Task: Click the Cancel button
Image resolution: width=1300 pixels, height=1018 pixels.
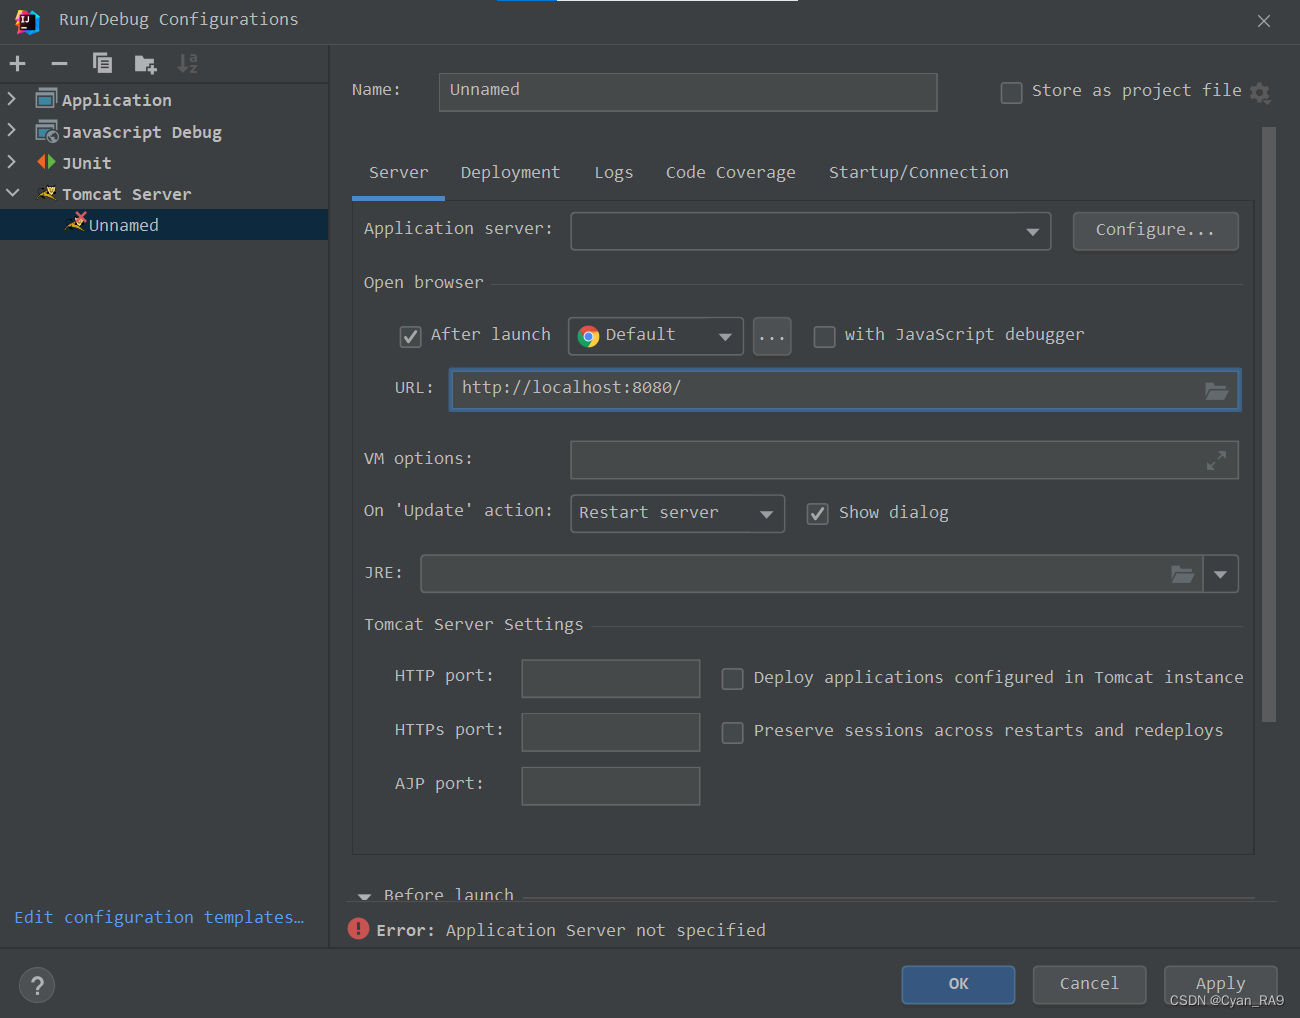Action: 1089,984
